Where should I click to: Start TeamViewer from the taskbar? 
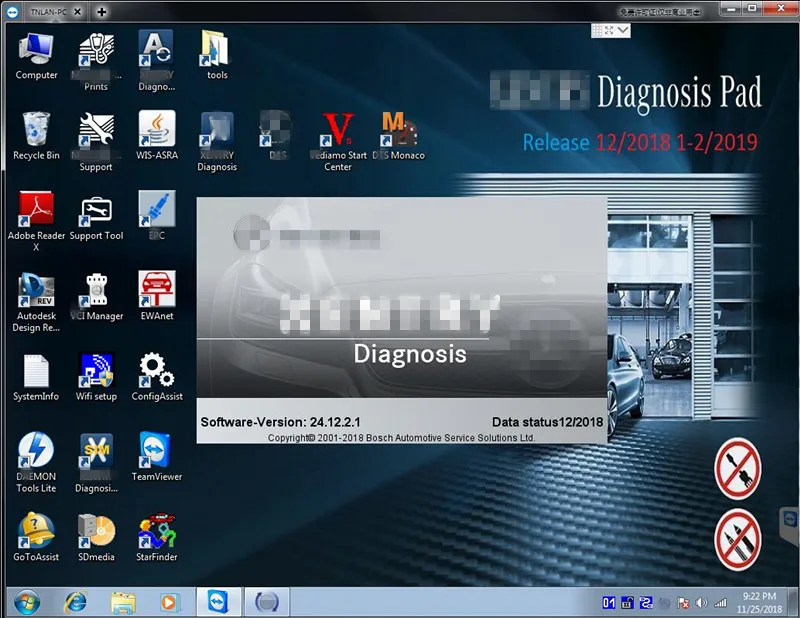(220, 603)
